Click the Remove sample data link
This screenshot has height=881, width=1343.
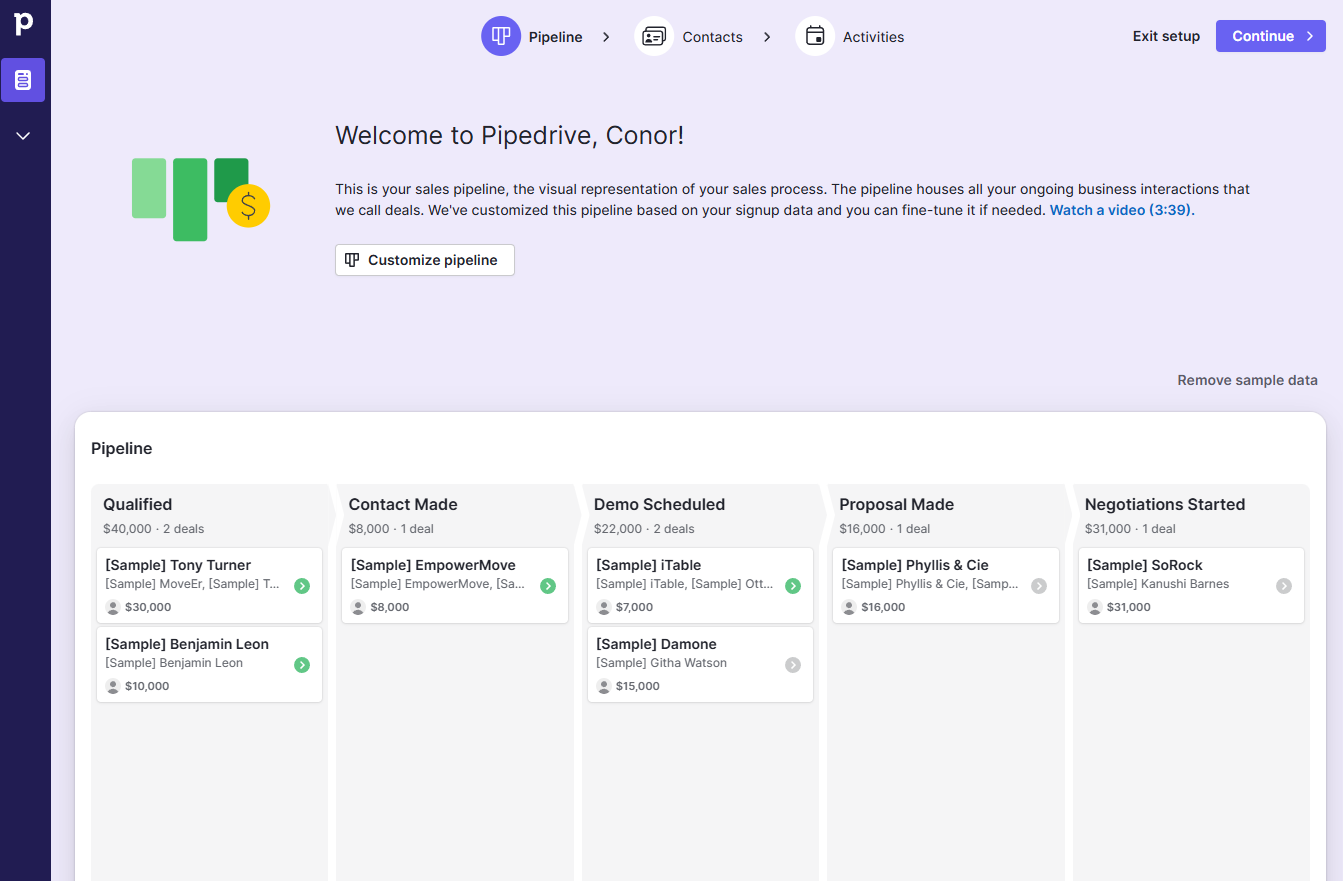[1247, 380]
